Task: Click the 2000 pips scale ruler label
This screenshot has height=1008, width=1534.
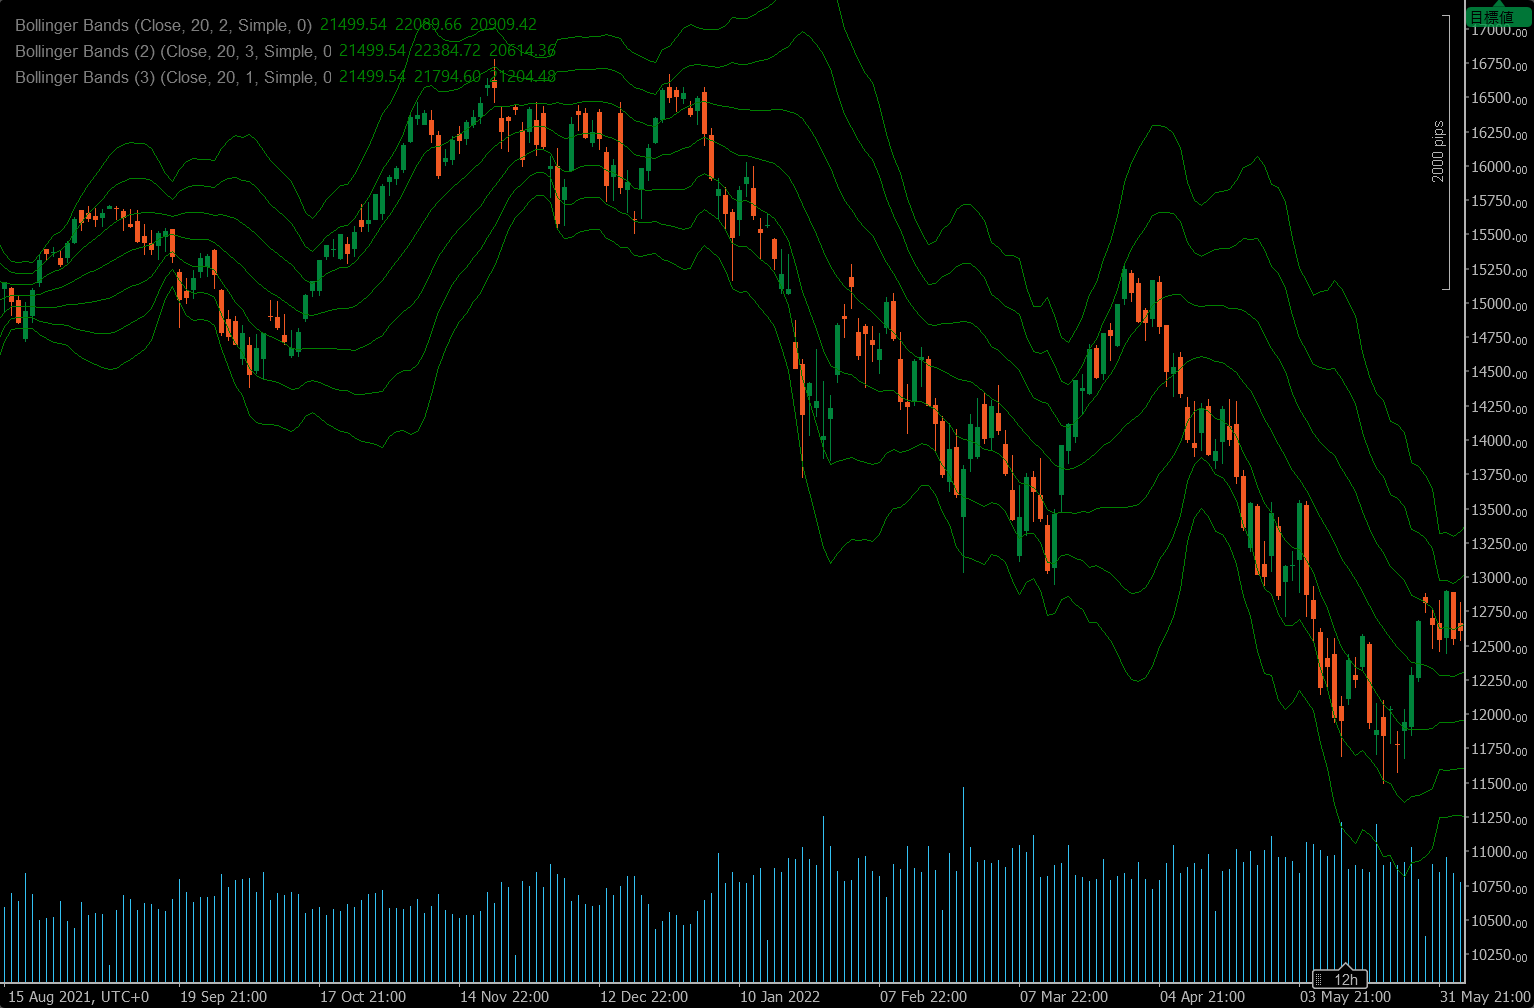Action: tap(1438, 151)
